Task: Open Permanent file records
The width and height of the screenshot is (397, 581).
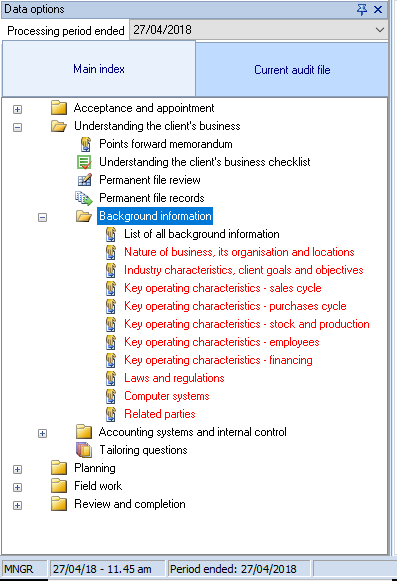Action: pos(152,198)
